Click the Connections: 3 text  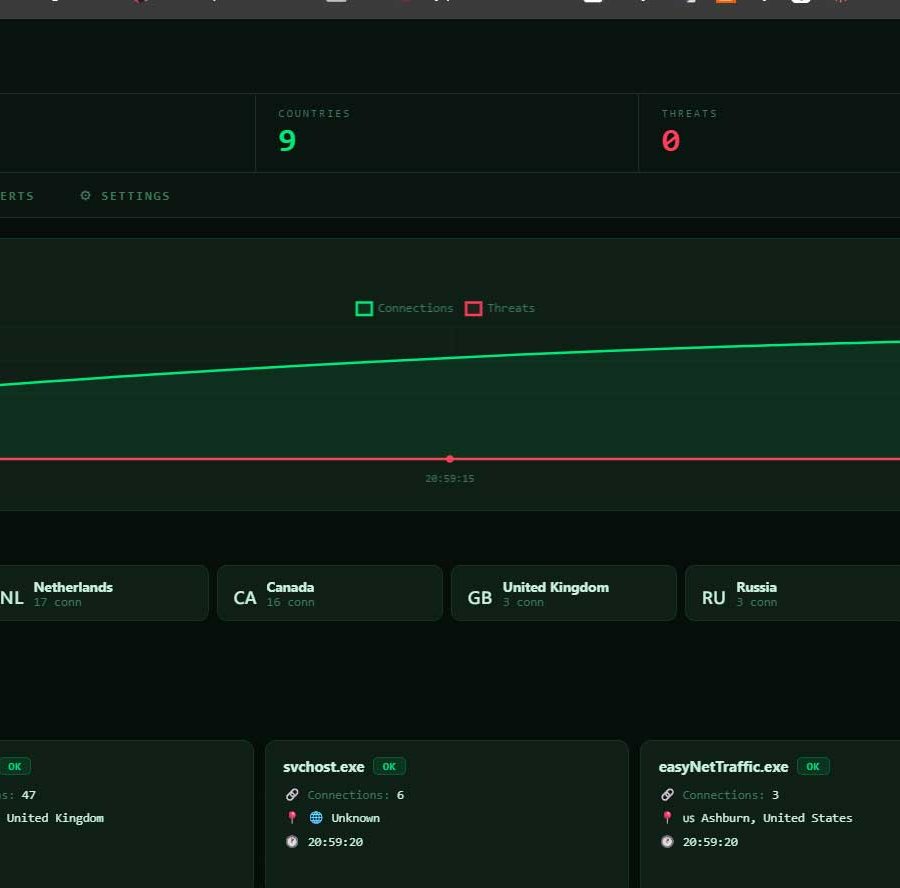click(730, 795)
